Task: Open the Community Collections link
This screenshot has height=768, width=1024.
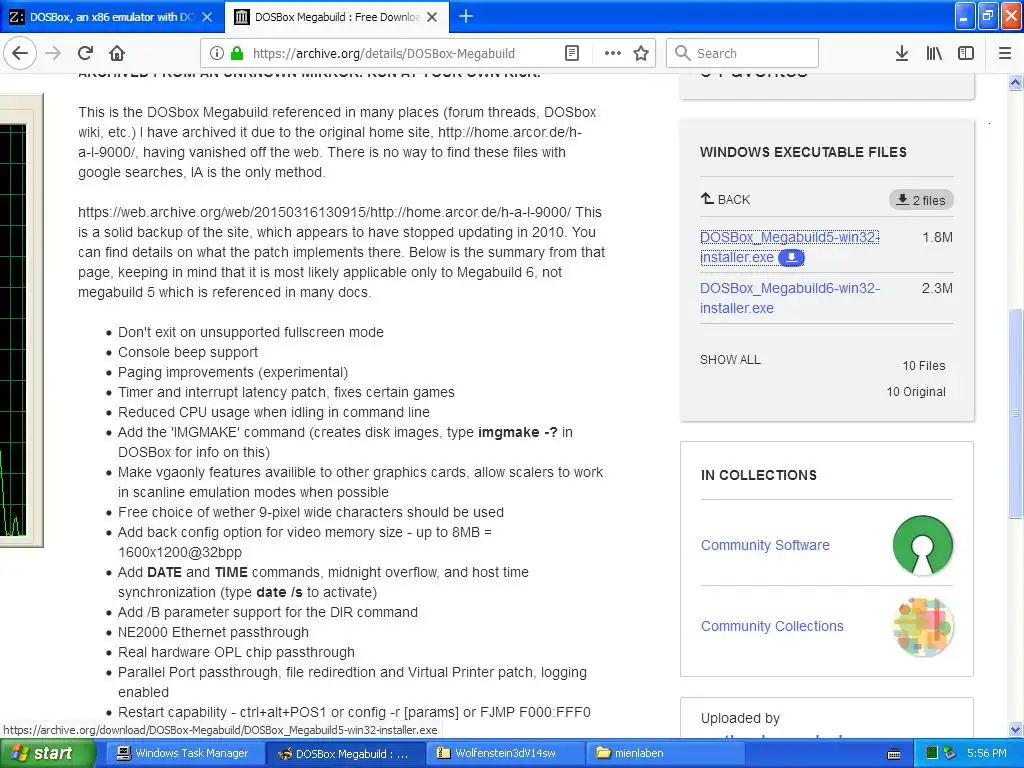Action: [x=772, y=626]
